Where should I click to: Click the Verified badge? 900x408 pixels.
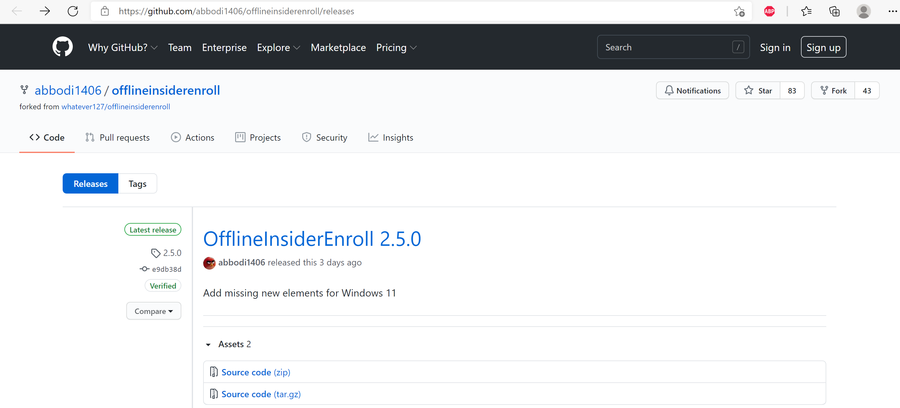click(x=163, y=286)
